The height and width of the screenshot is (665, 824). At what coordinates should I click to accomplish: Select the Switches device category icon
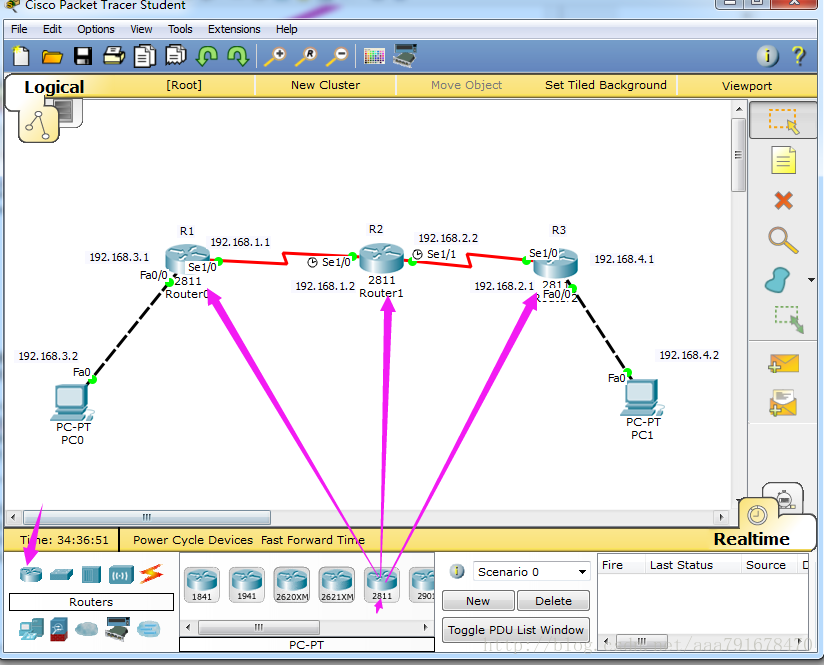61,575
